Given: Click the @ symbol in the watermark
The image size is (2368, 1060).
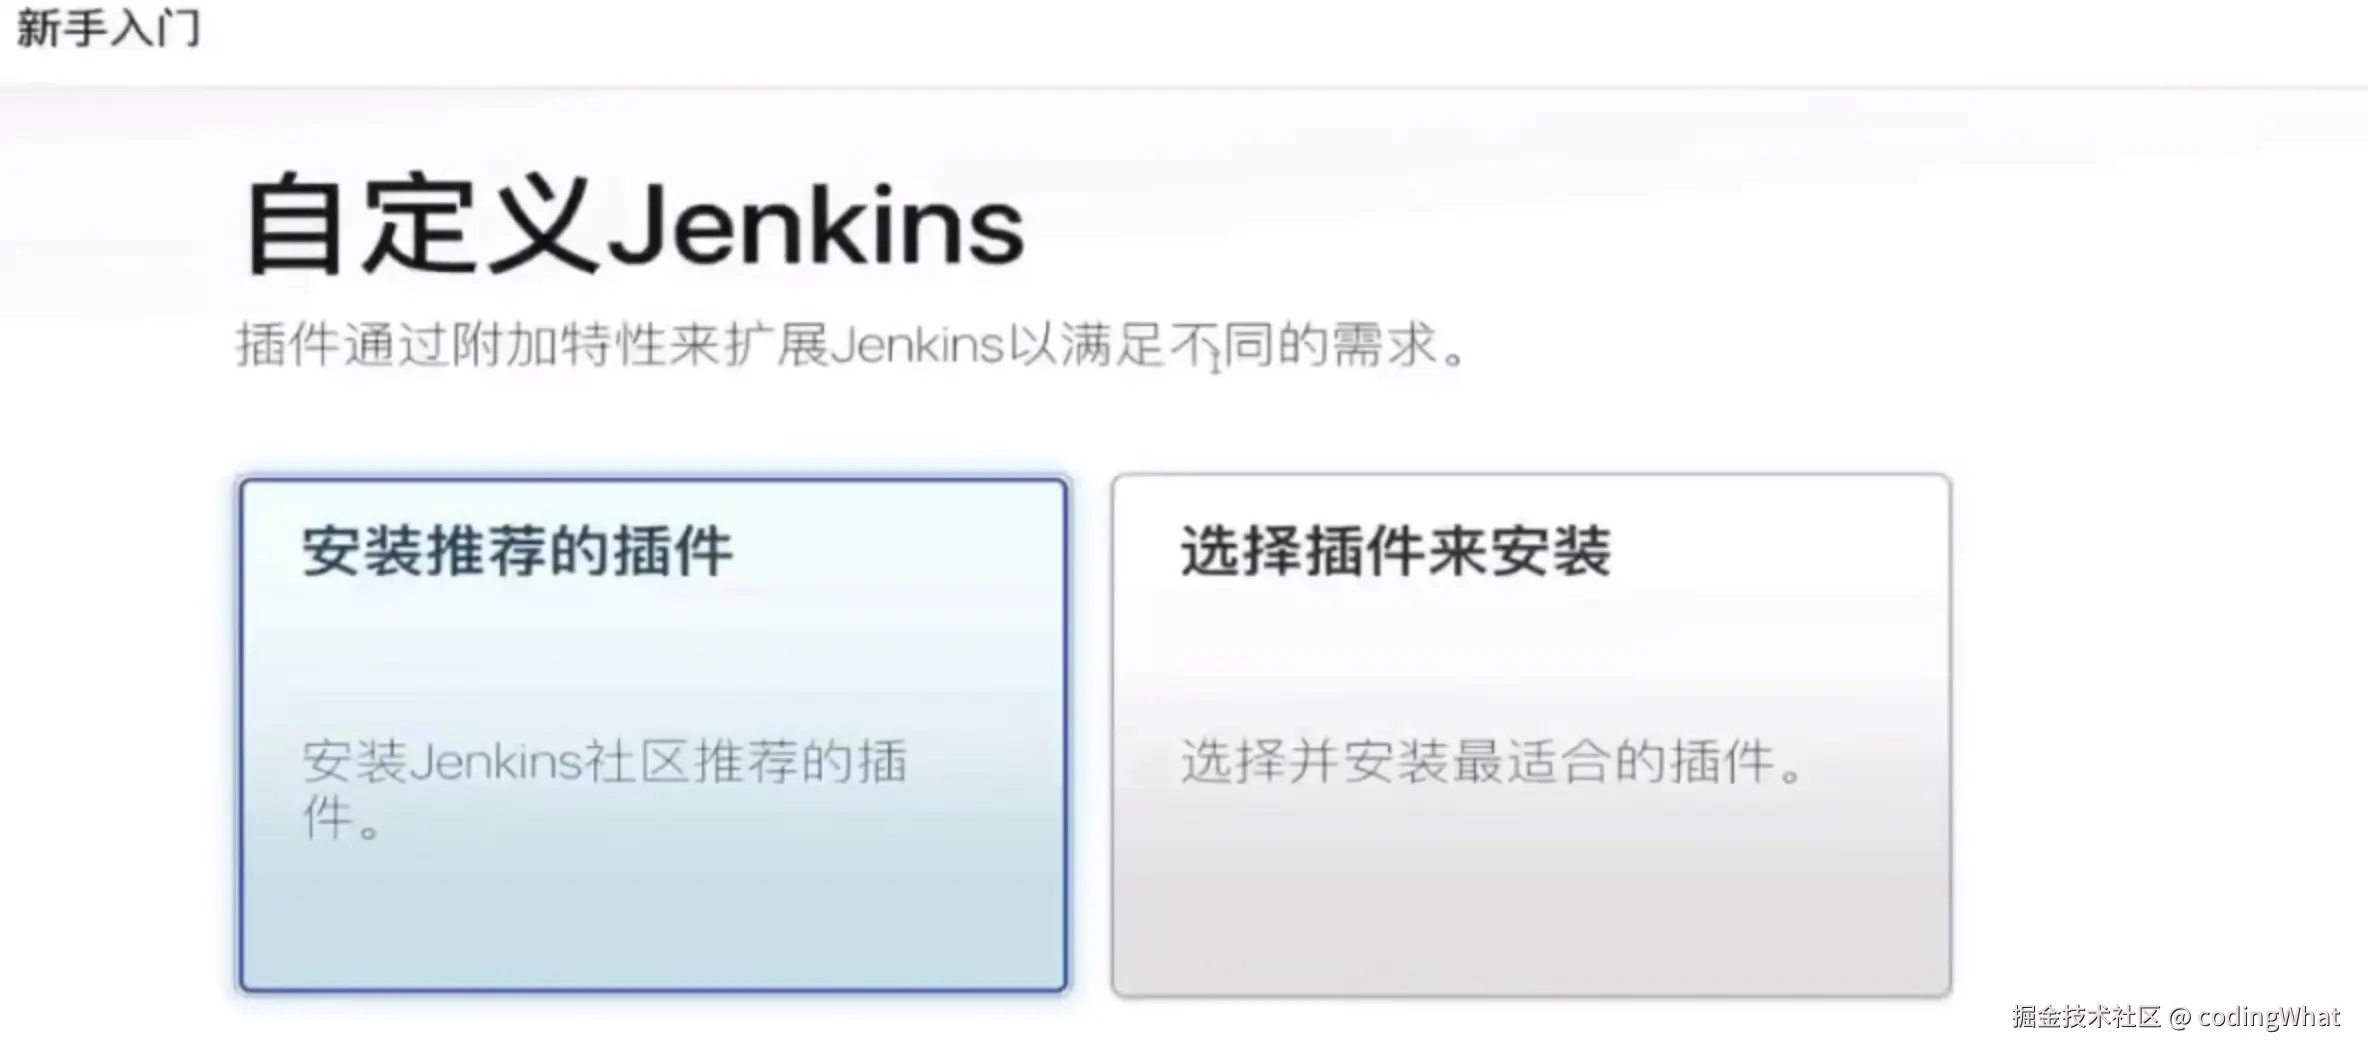Looking at the screenshot, I should [2180, 1018].
